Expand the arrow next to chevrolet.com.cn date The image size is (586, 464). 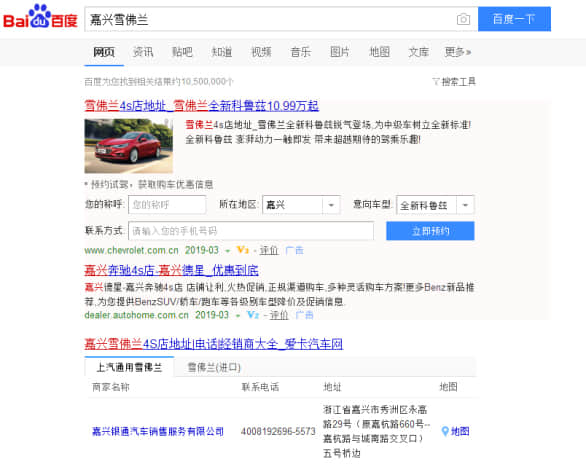point(227,251)
